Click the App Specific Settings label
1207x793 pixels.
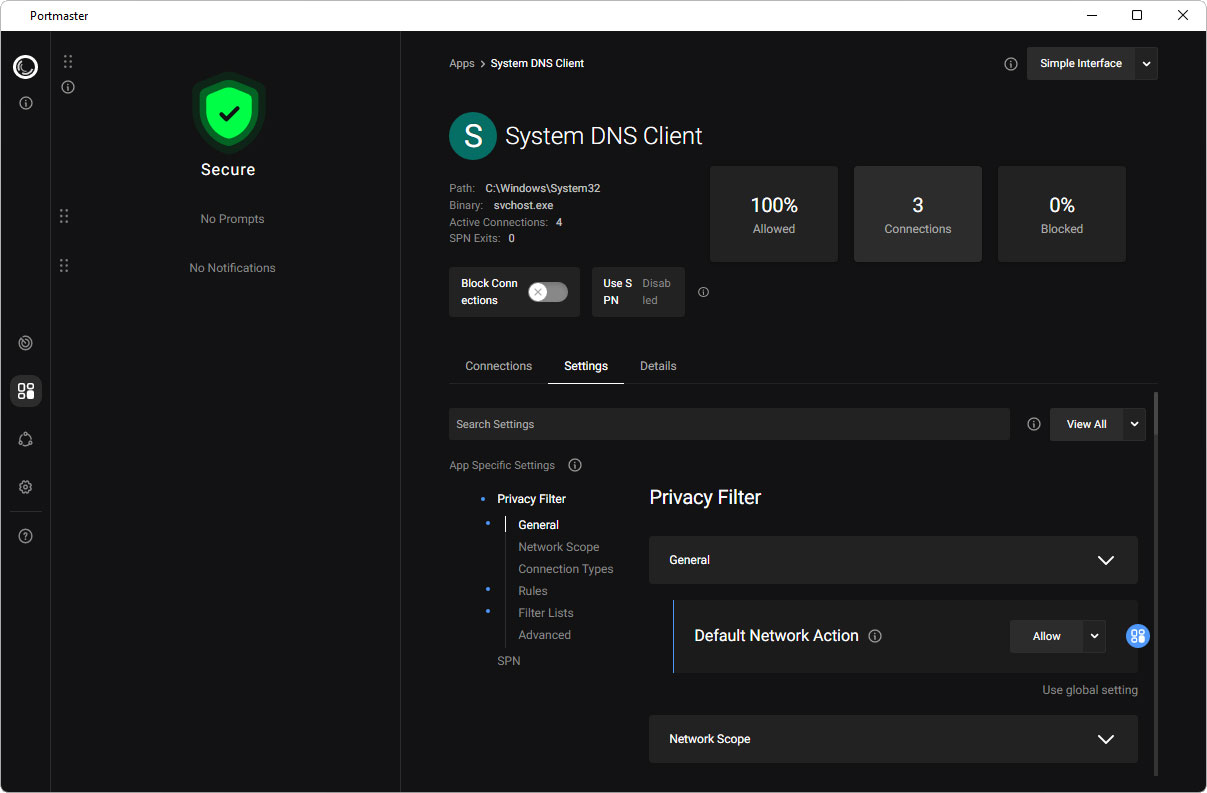pos(502,465)
